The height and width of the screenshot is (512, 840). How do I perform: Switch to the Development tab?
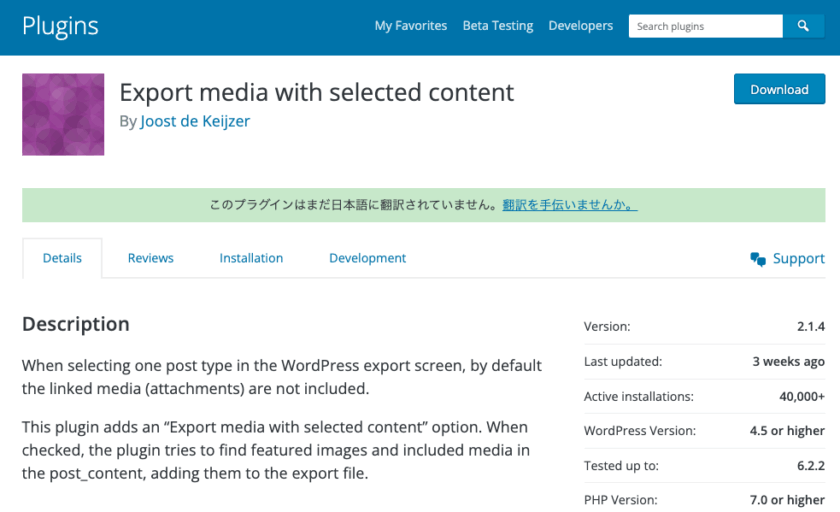(368, 258)
